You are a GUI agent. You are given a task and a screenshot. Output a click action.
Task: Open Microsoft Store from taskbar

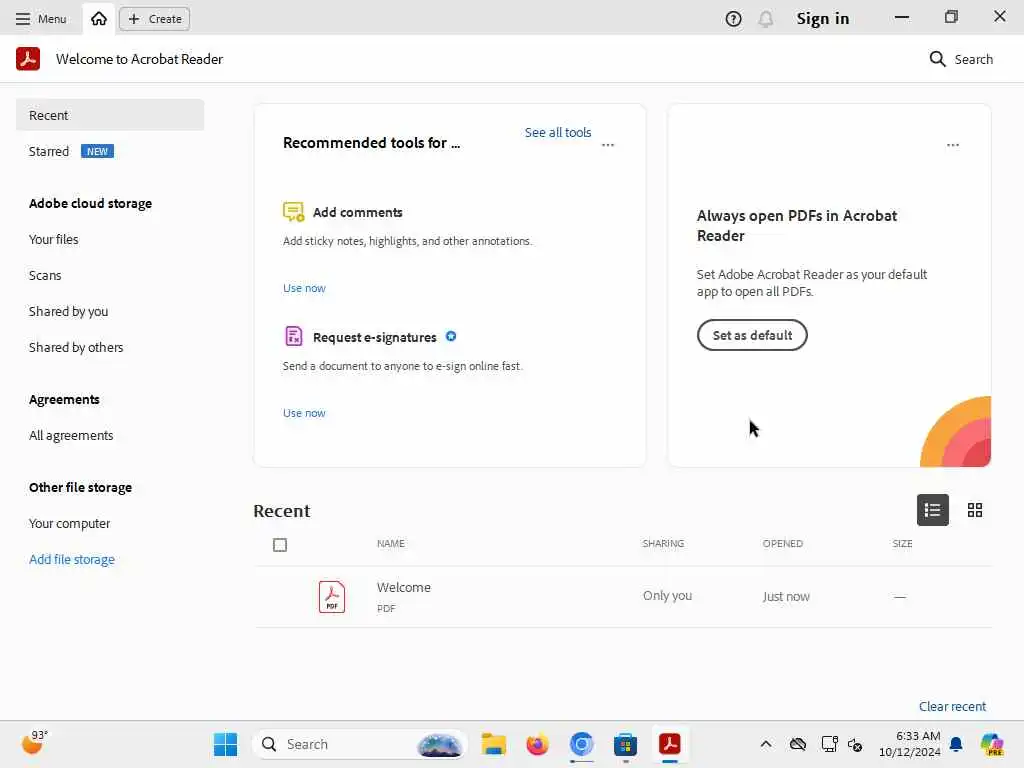tap(625, 744)
